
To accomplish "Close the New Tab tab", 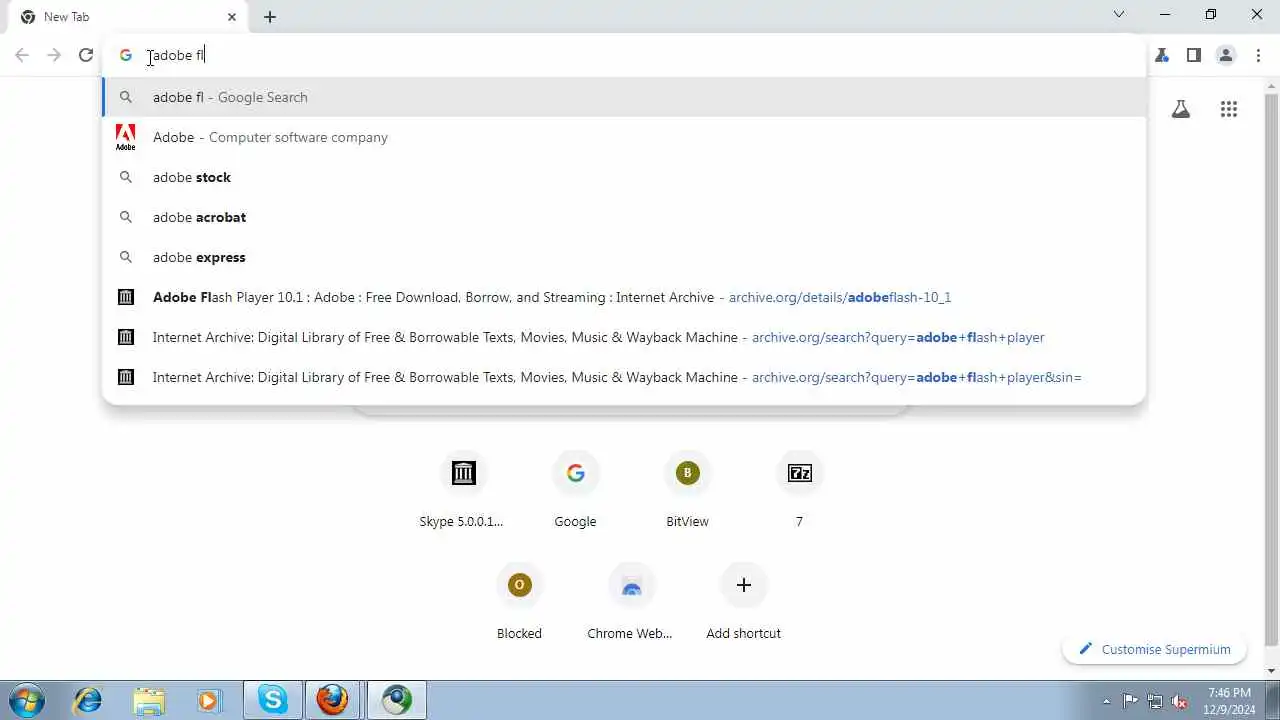I will point(232,17).
